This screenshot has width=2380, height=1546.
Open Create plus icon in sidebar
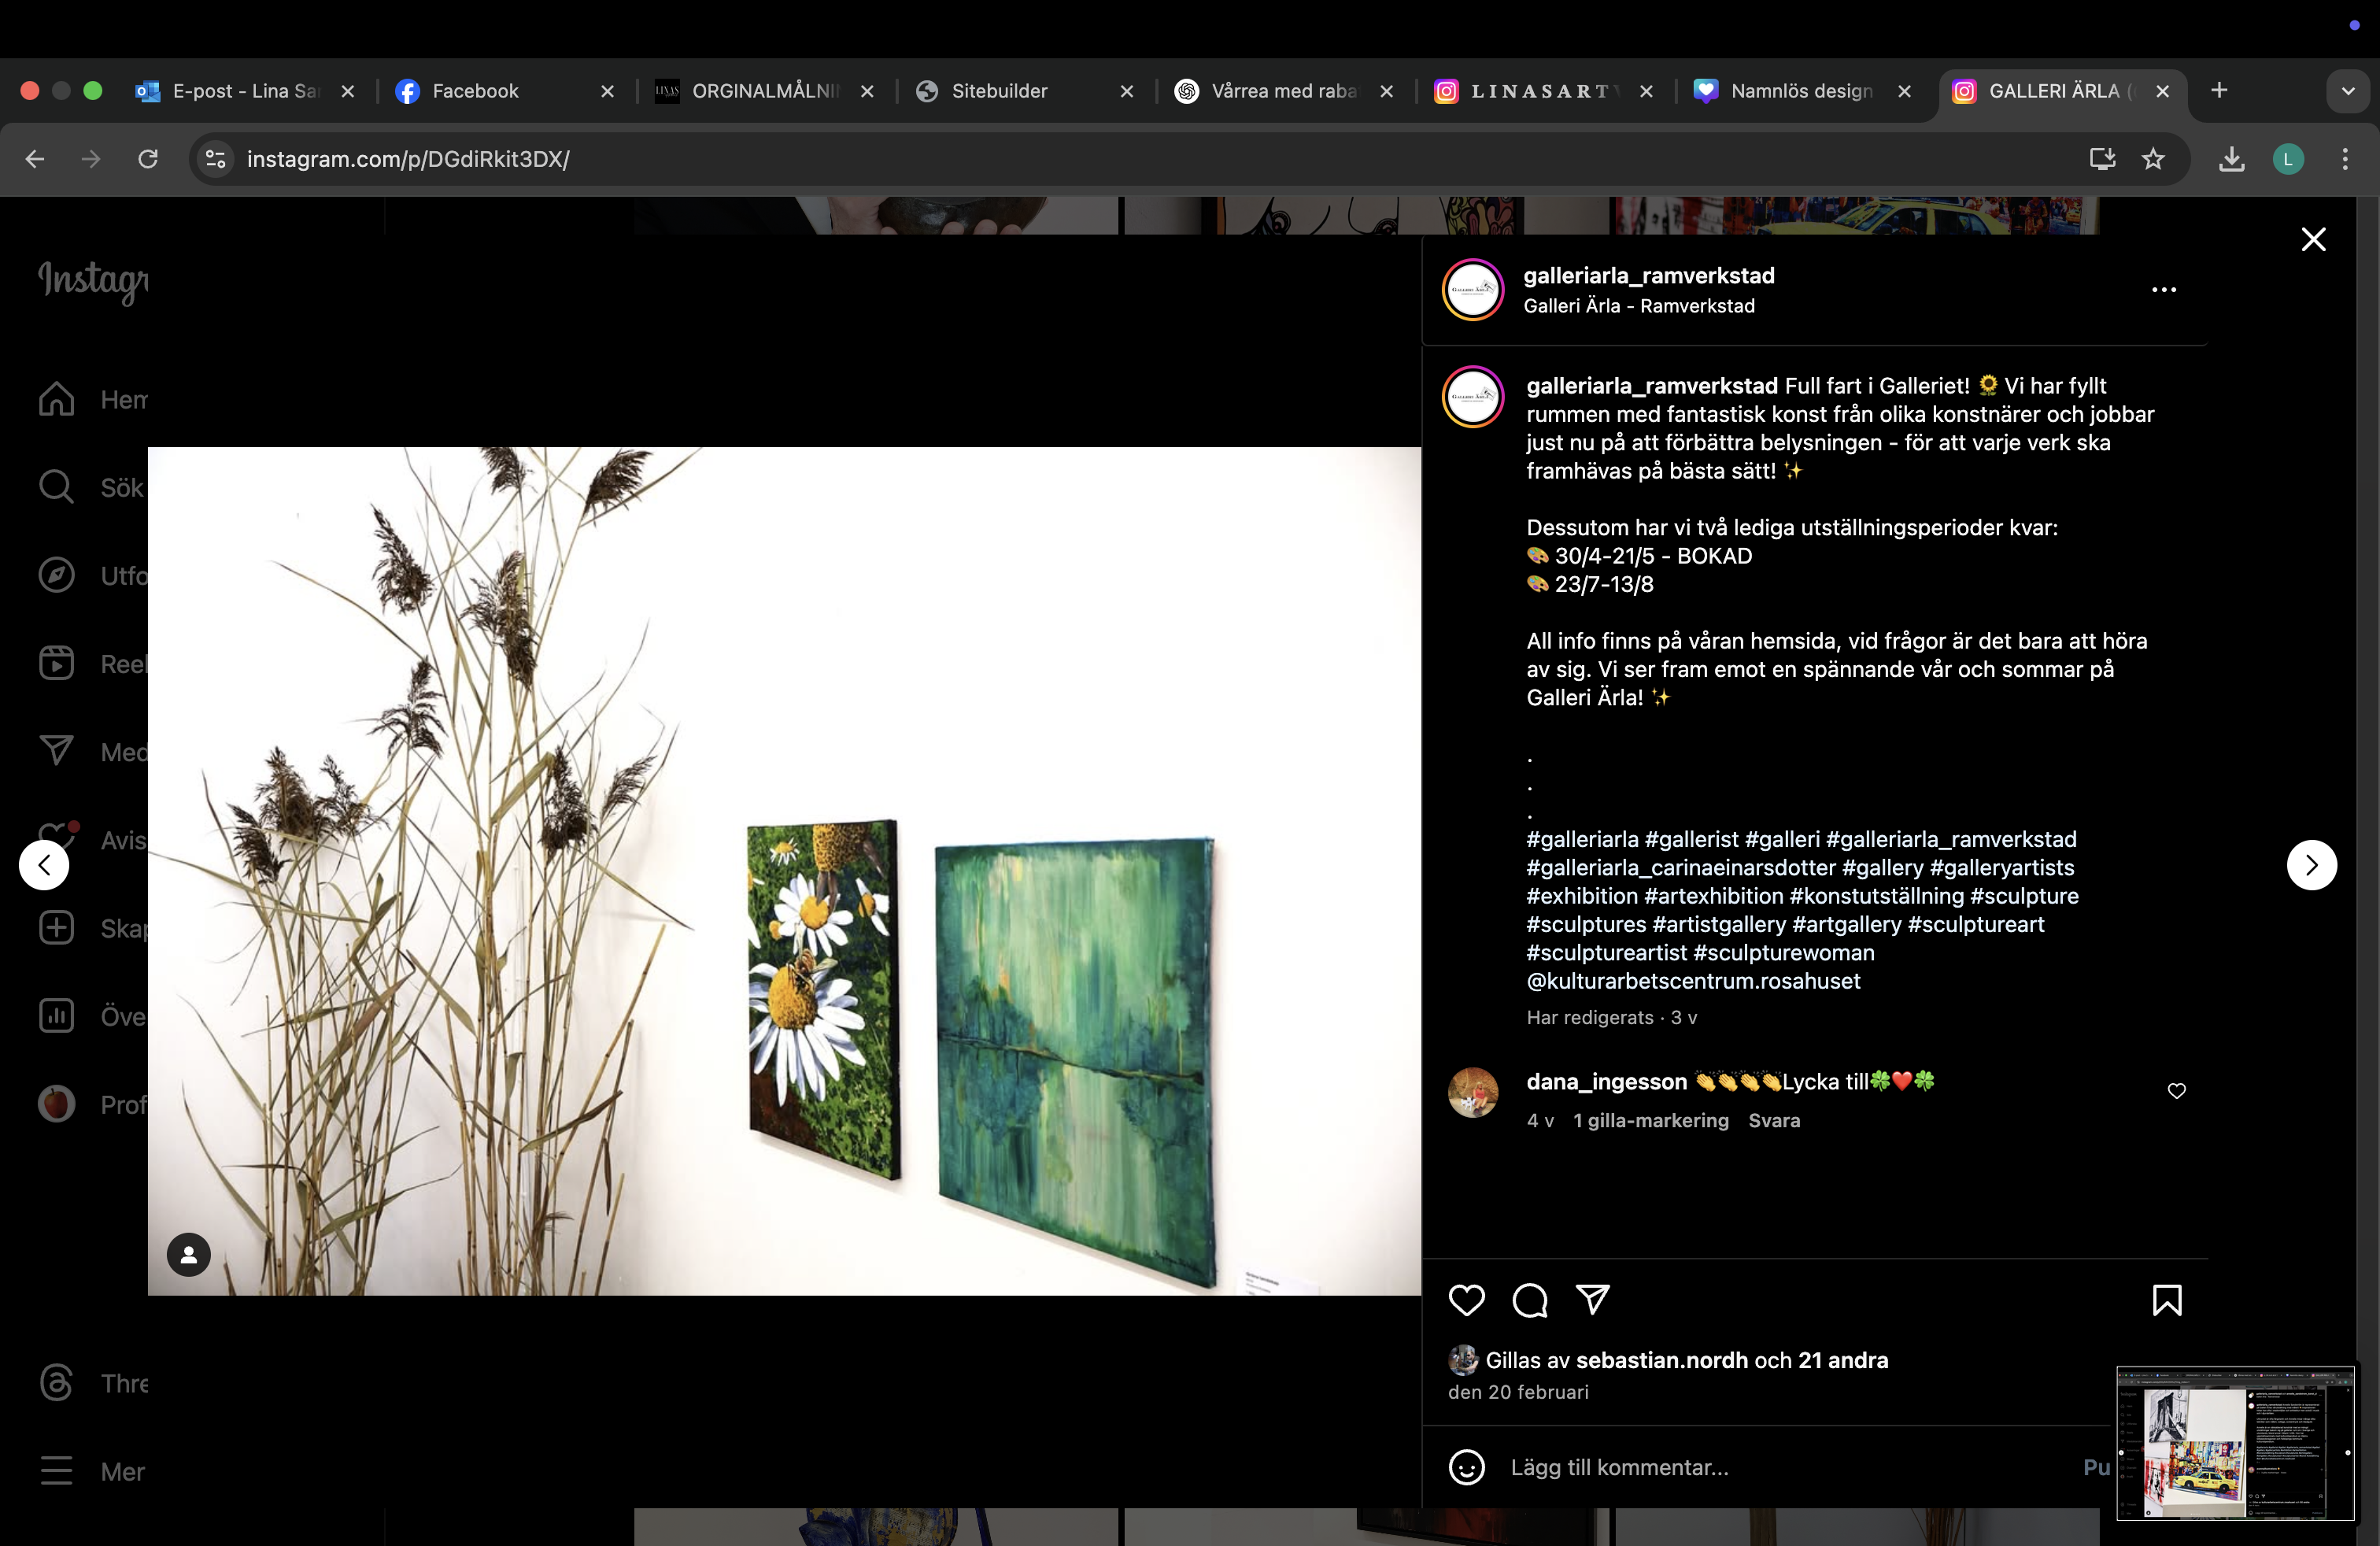(57, 928)
